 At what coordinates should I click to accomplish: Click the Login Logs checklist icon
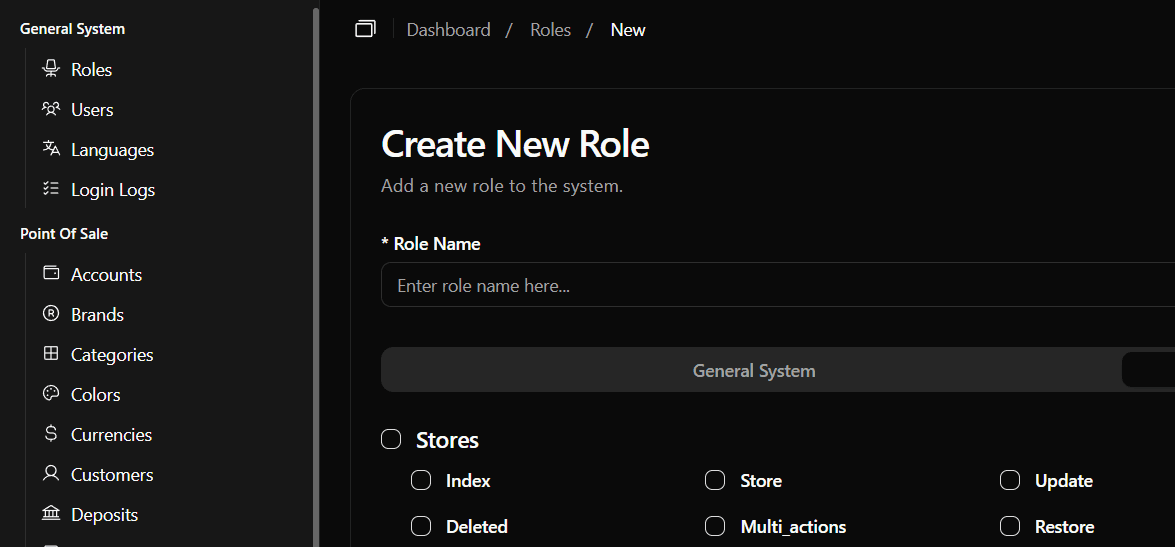[51, 190]
